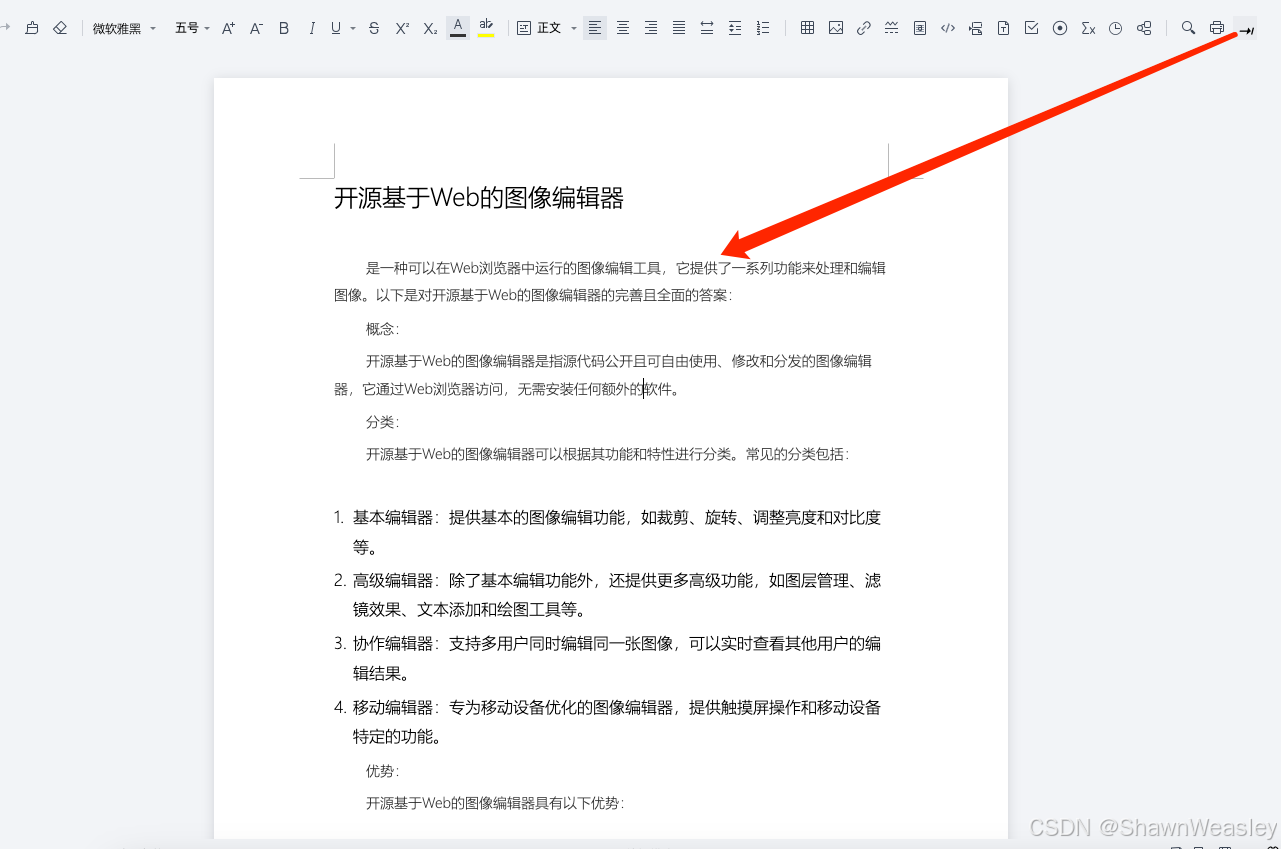Insert a LaTeX formula

pos(1088,28)
